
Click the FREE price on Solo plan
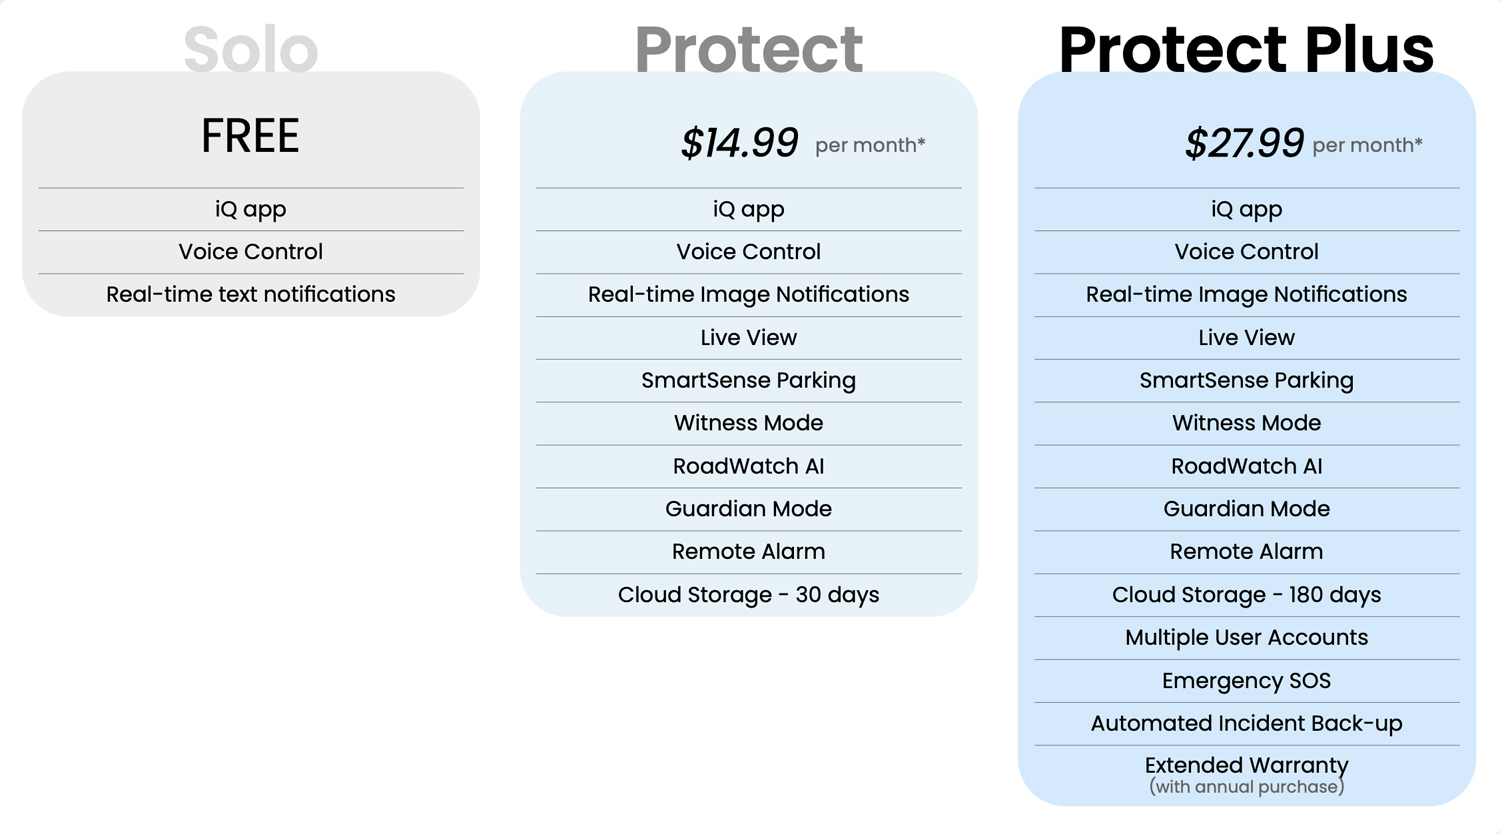[x=250, y=136]
